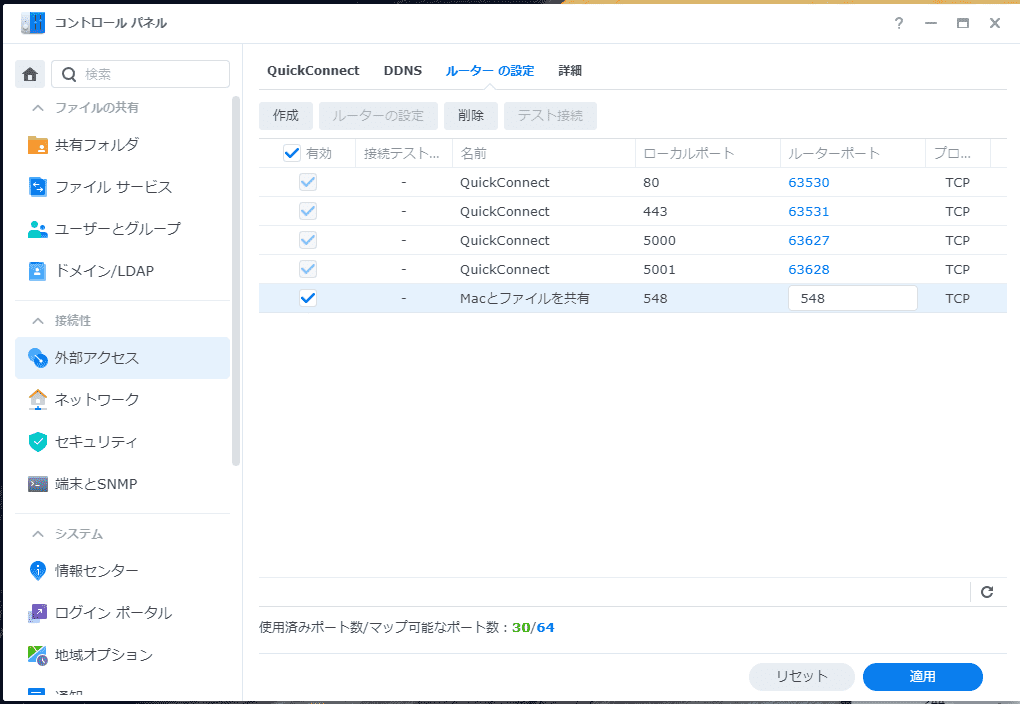1020x704 pixels.
Task: Click router port link 63530
Action: [809, 182]
